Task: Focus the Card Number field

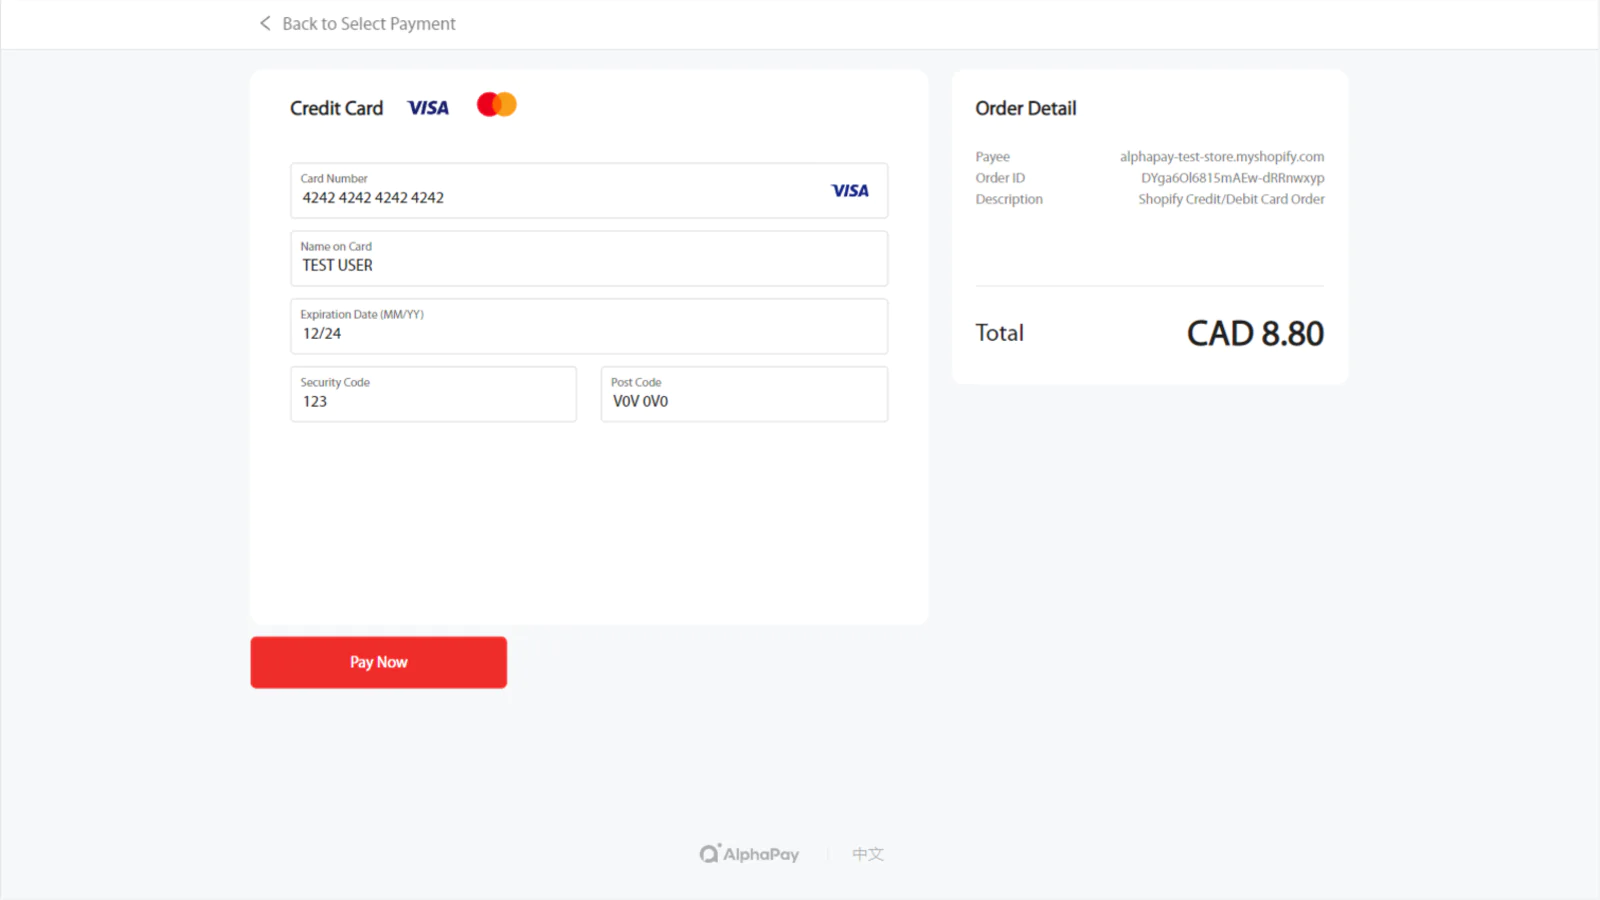Action: point(589,191)
